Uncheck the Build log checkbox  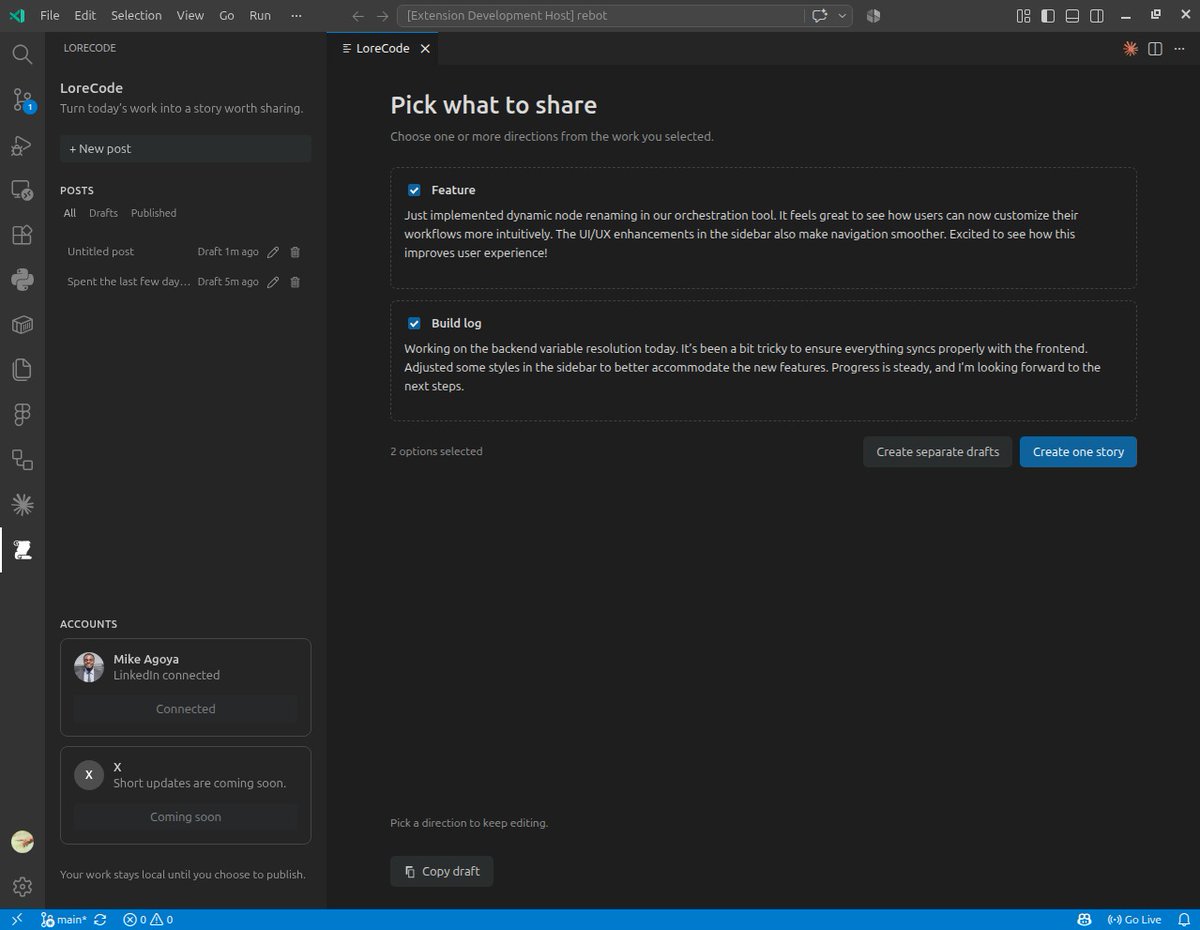coord(414,323)
